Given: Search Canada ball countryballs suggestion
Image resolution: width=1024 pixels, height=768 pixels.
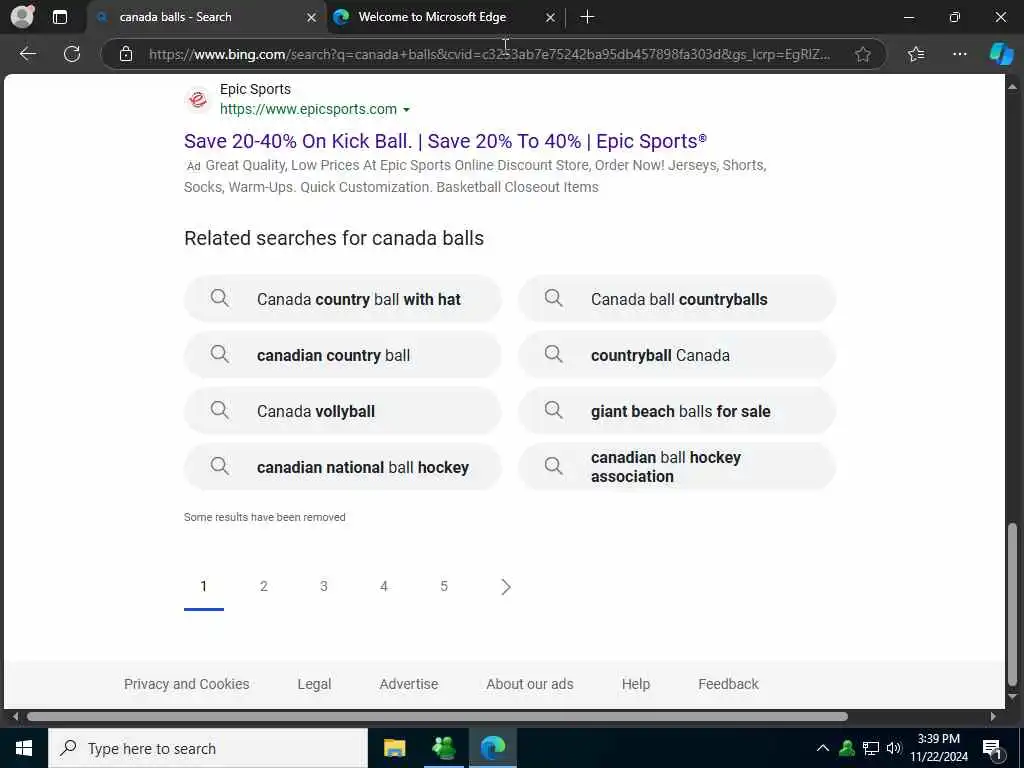Looking at the screenshot, I should coord(677,299).
